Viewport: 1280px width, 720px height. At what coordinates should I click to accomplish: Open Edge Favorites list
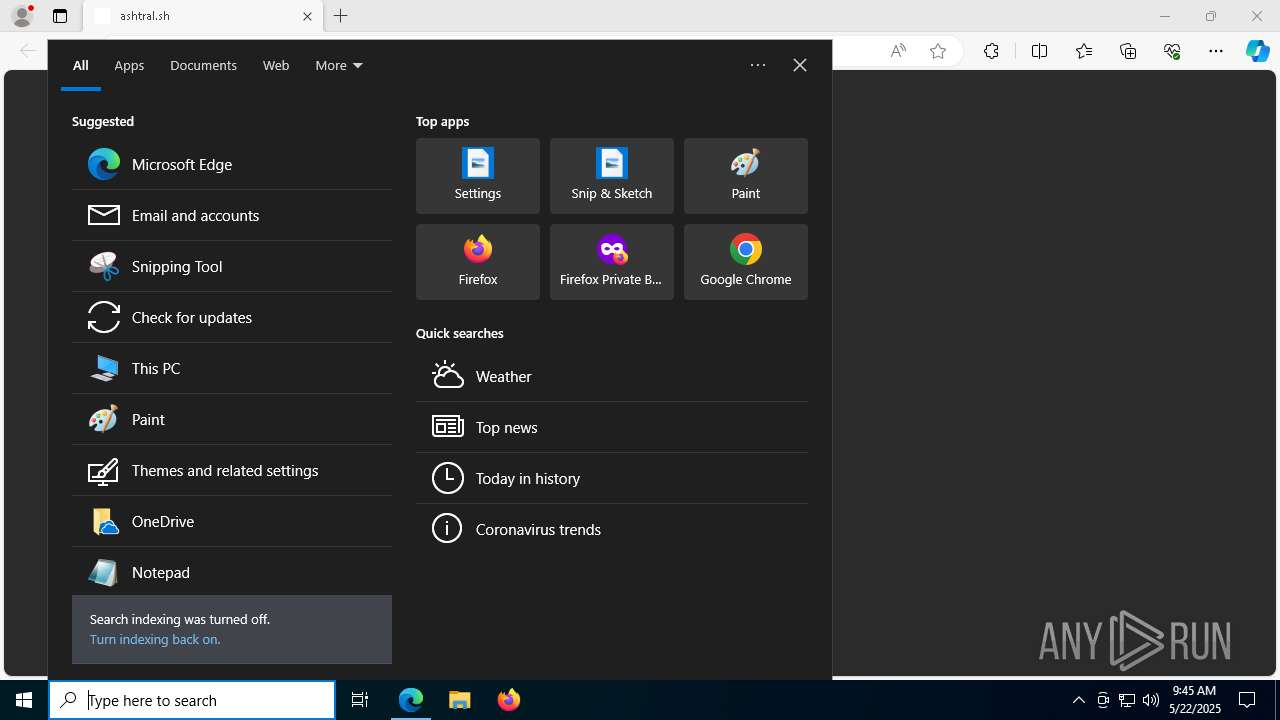pos(1084,51)
